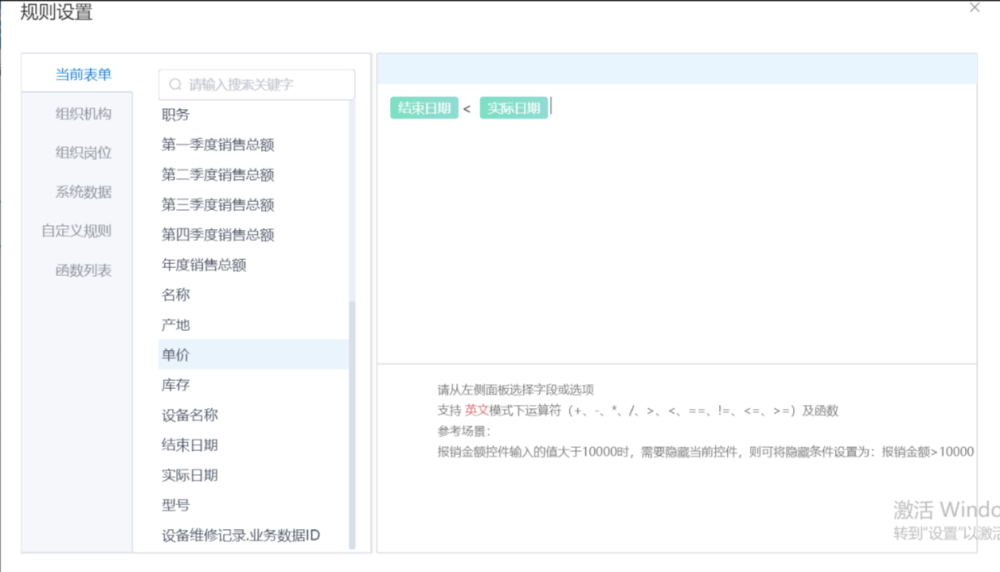
Task: Click the keyword search input field
Action: (265, 85)
